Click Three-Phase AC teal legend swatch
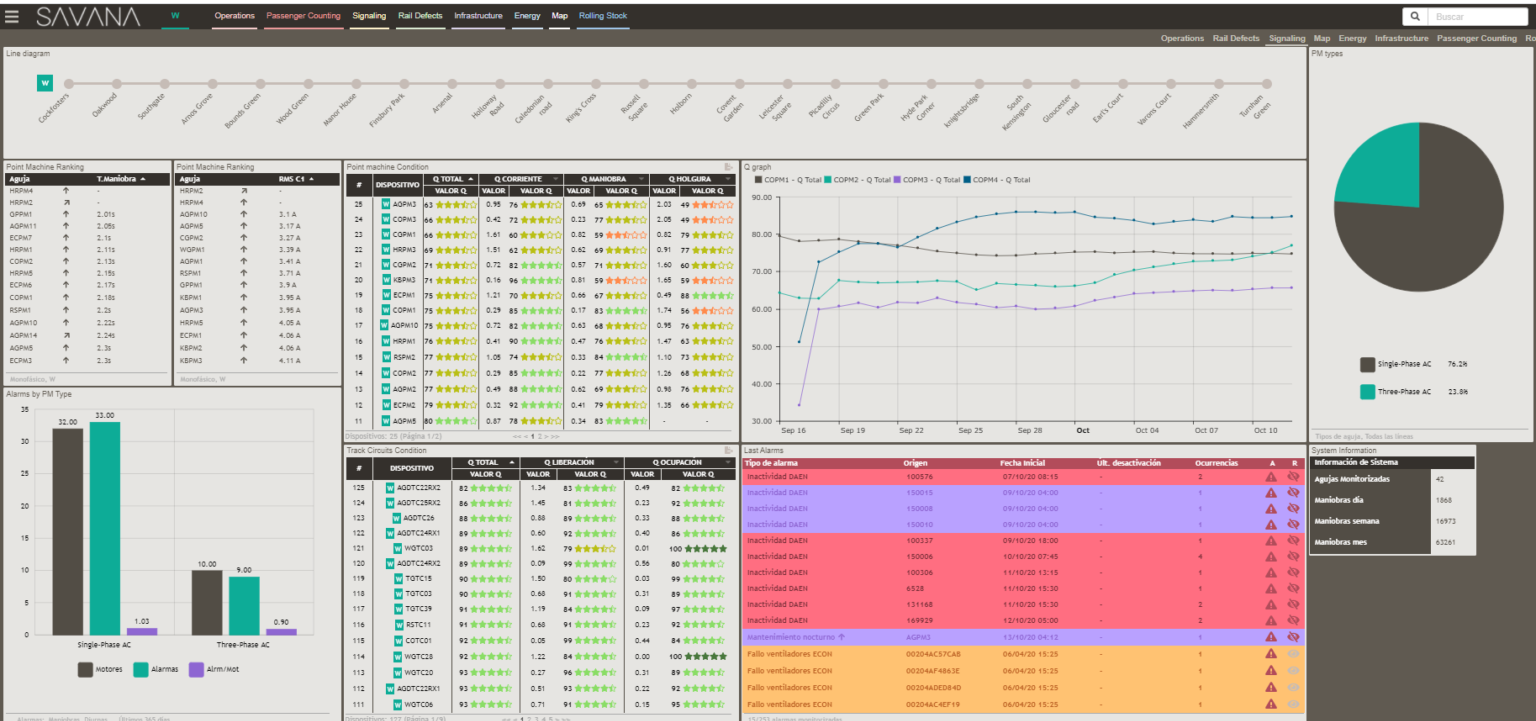Viewport: 1536px width, 721px height. pos(1368,392)
